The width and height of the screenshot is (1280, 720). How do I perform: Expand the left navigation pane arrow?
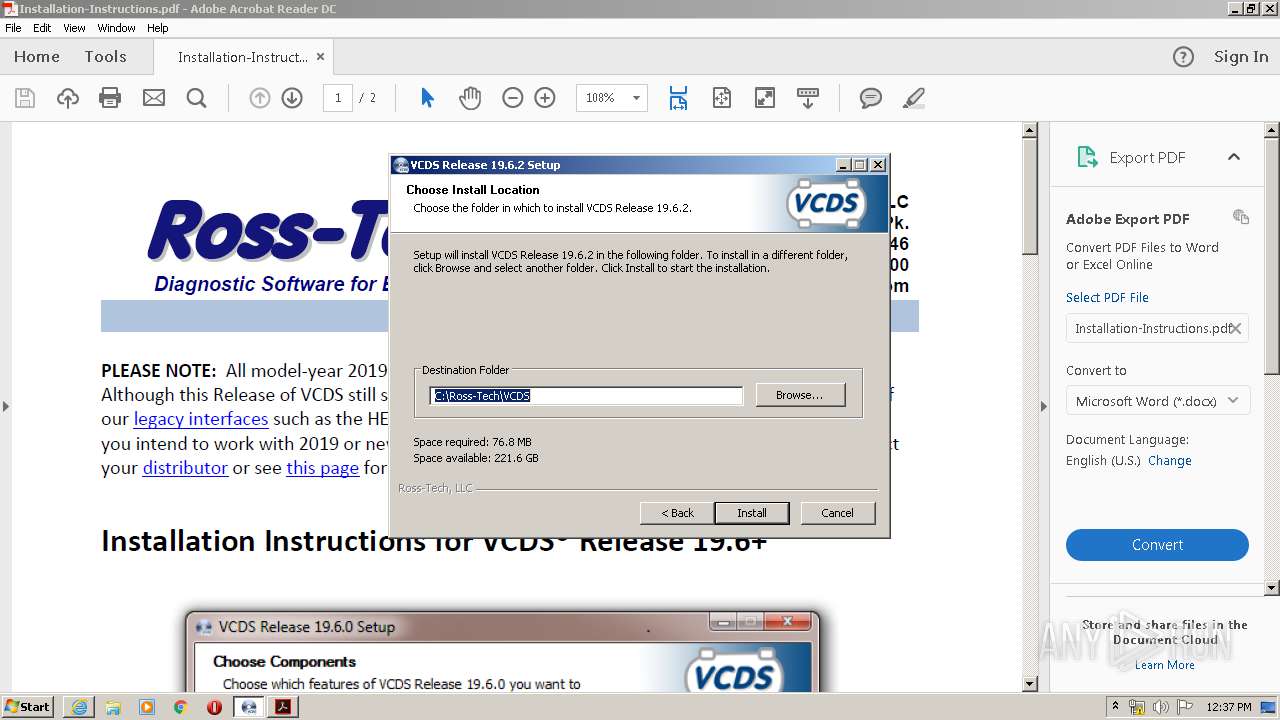point(5,406)
